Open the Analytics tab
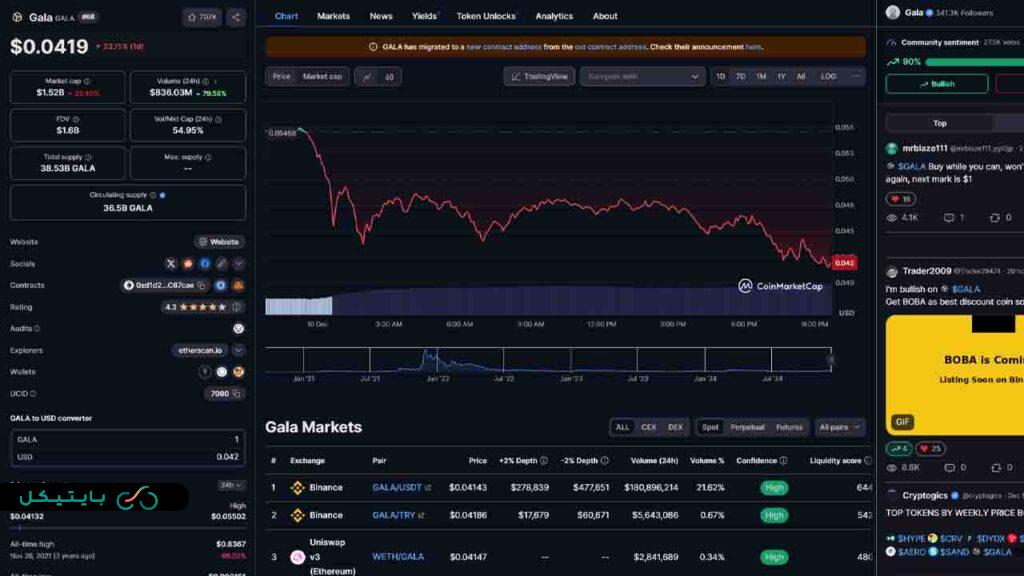The width and height of the screenshot is (1024, 576). tap(554, 16)
